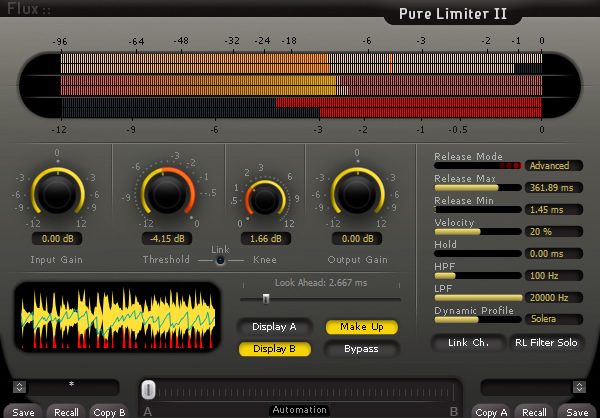This screenshot has height=418, width=600.
Task: Click the Input Gain knob
Action: pyautogui.click(x=57, y=193)
